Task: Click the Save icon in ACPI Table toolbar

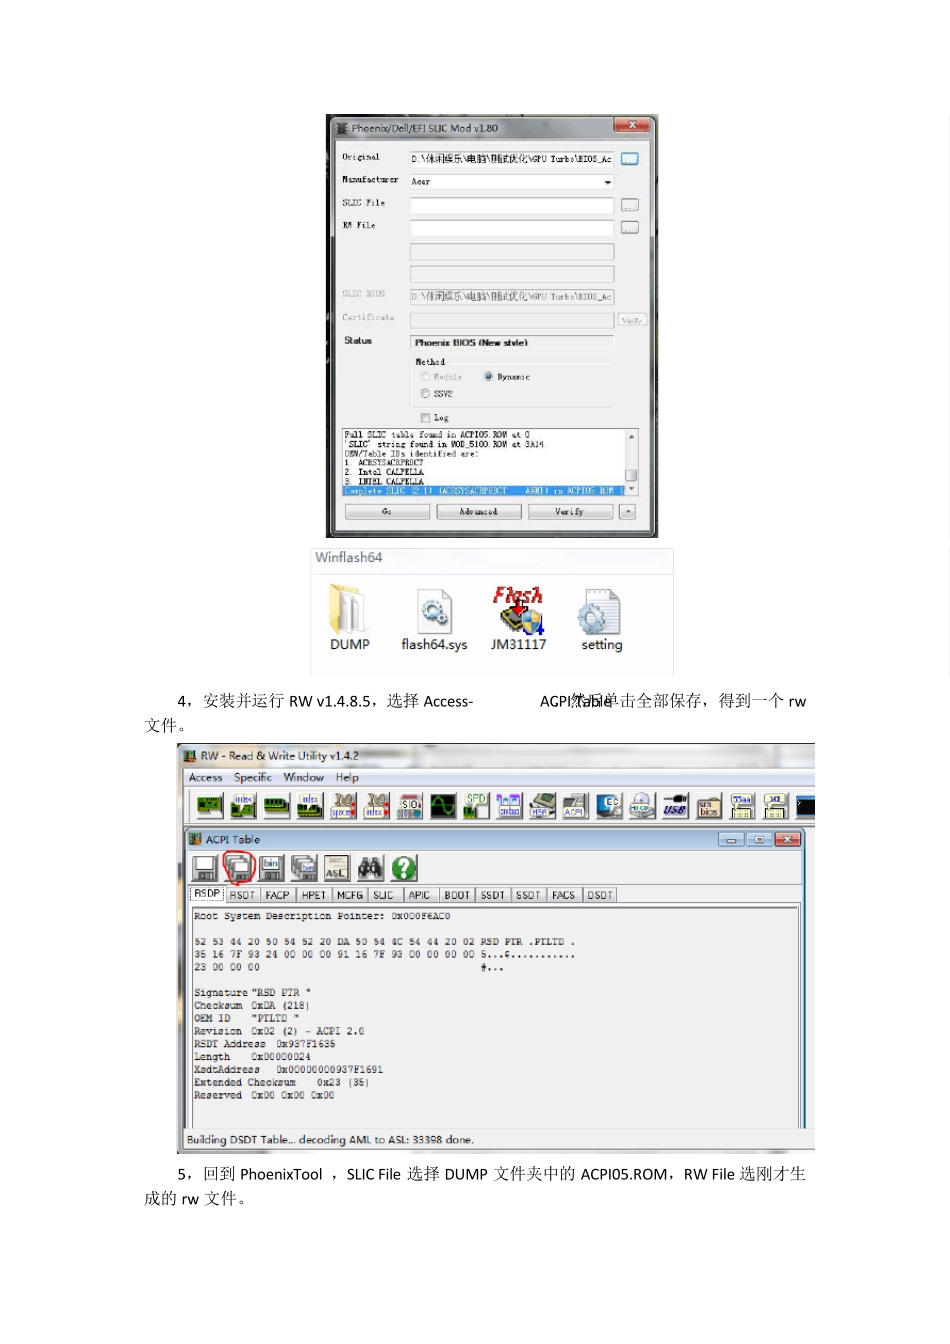Action: point(205,868)
